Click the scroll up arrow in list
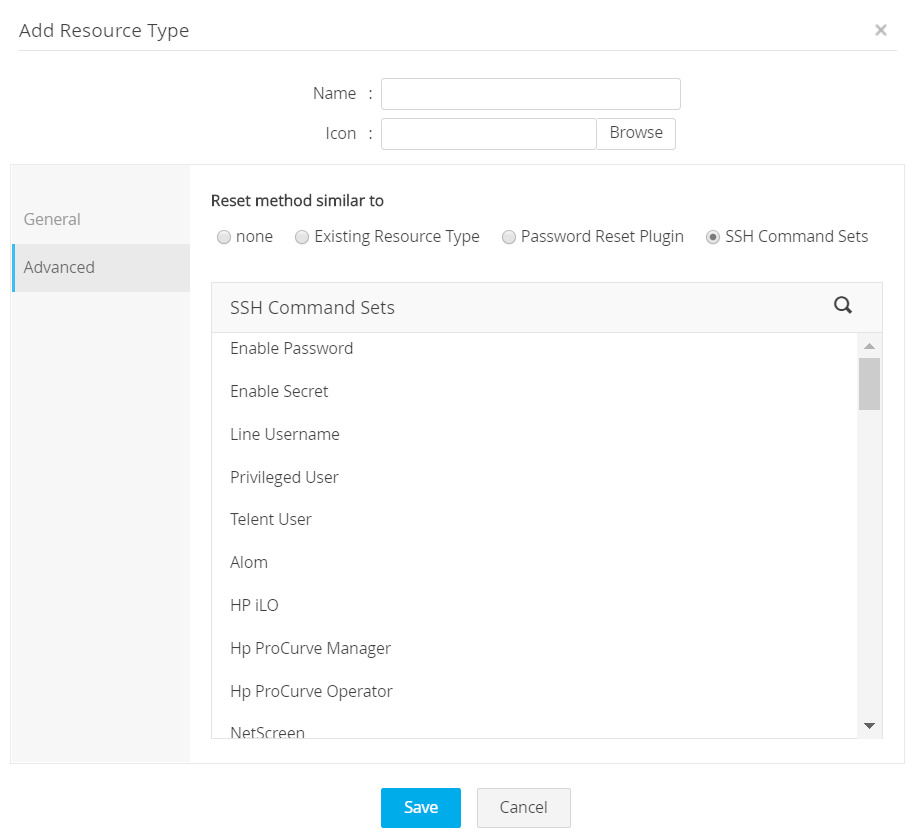The height and width of the screenshot is (834, 920). [869, 346]
